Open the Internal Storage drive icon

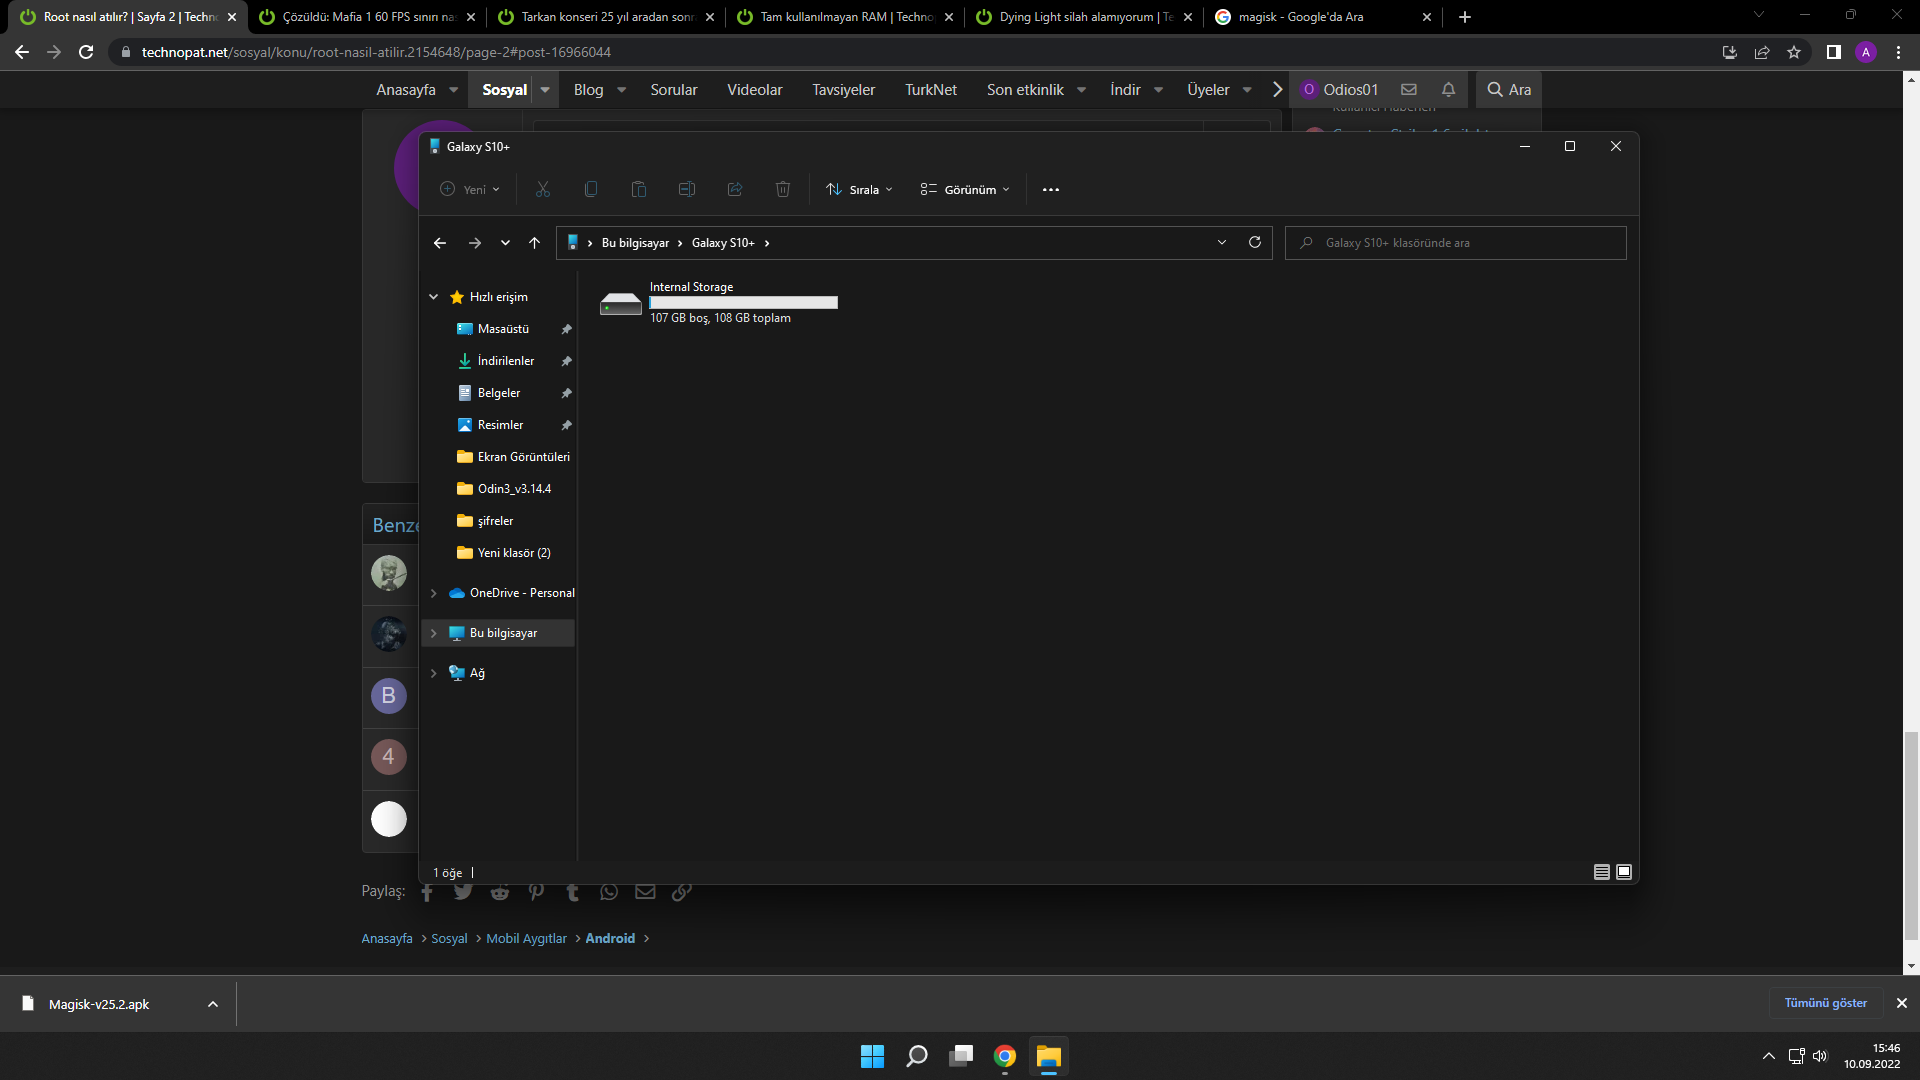pos(621,303)
